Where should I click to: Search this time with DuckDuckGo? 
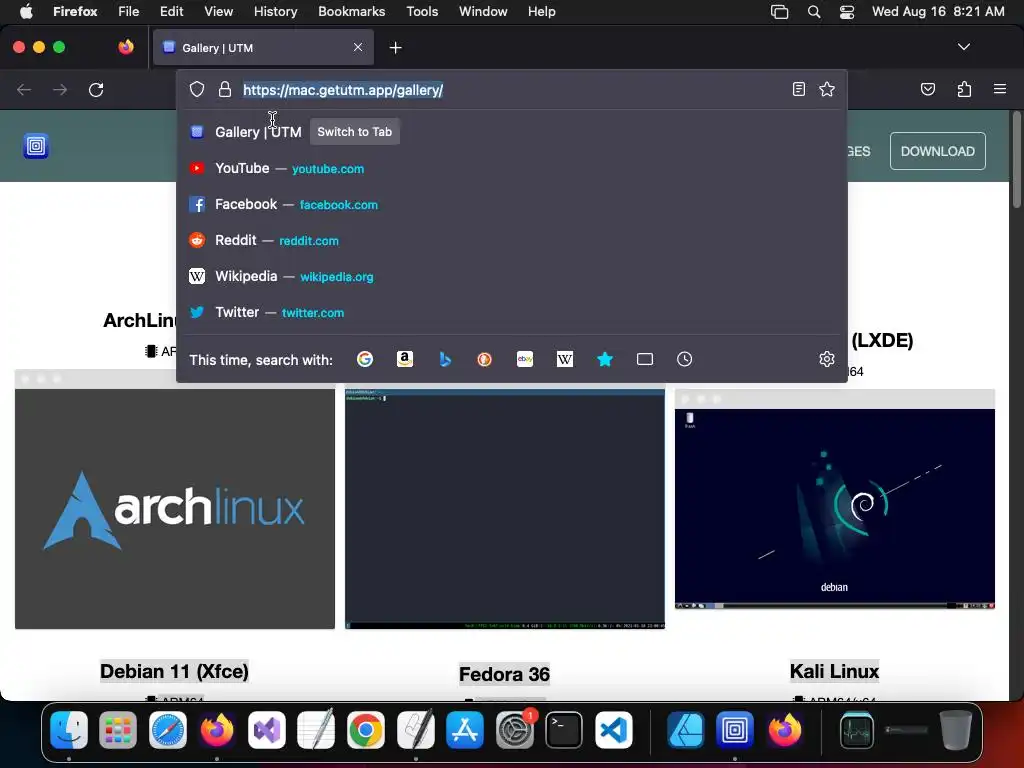click(485, 359)
